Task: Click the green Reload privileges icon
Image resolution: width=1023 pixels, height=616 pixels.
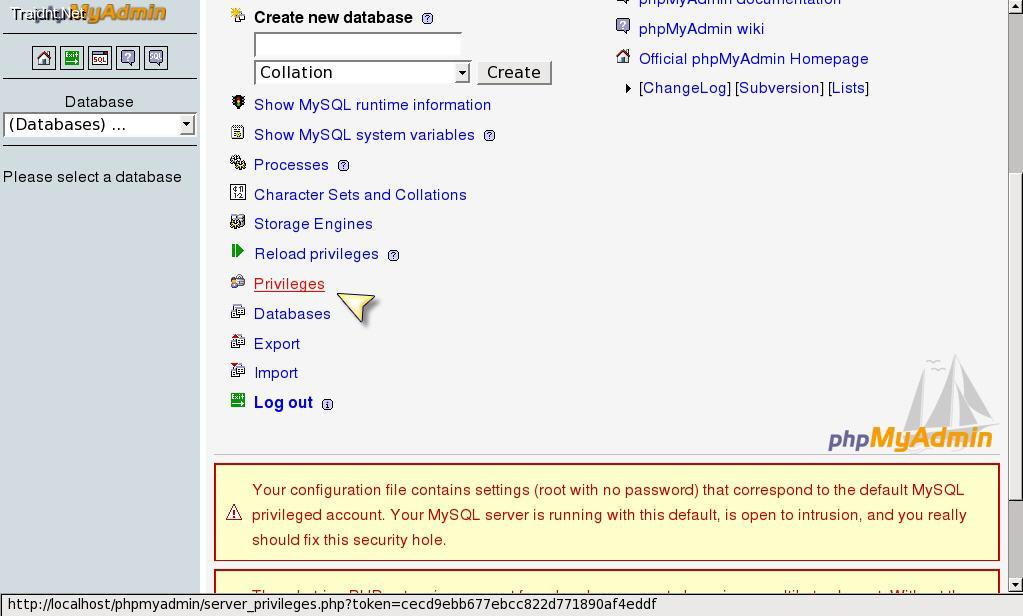Action: coord(237,251)
